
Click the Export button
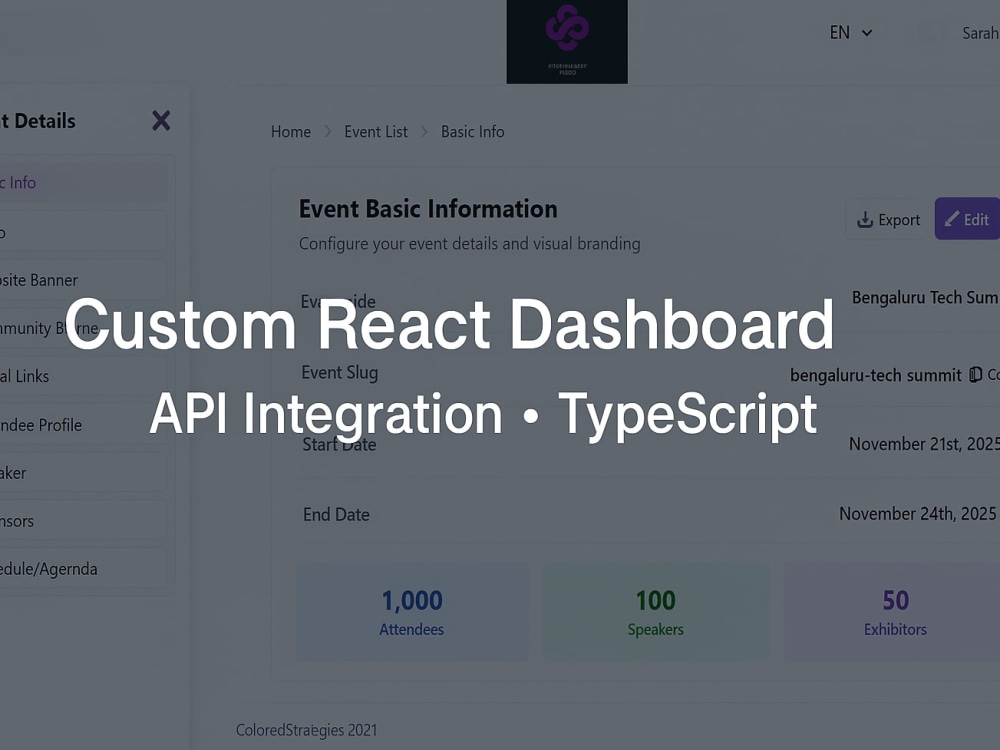click(x=888, y=219)
